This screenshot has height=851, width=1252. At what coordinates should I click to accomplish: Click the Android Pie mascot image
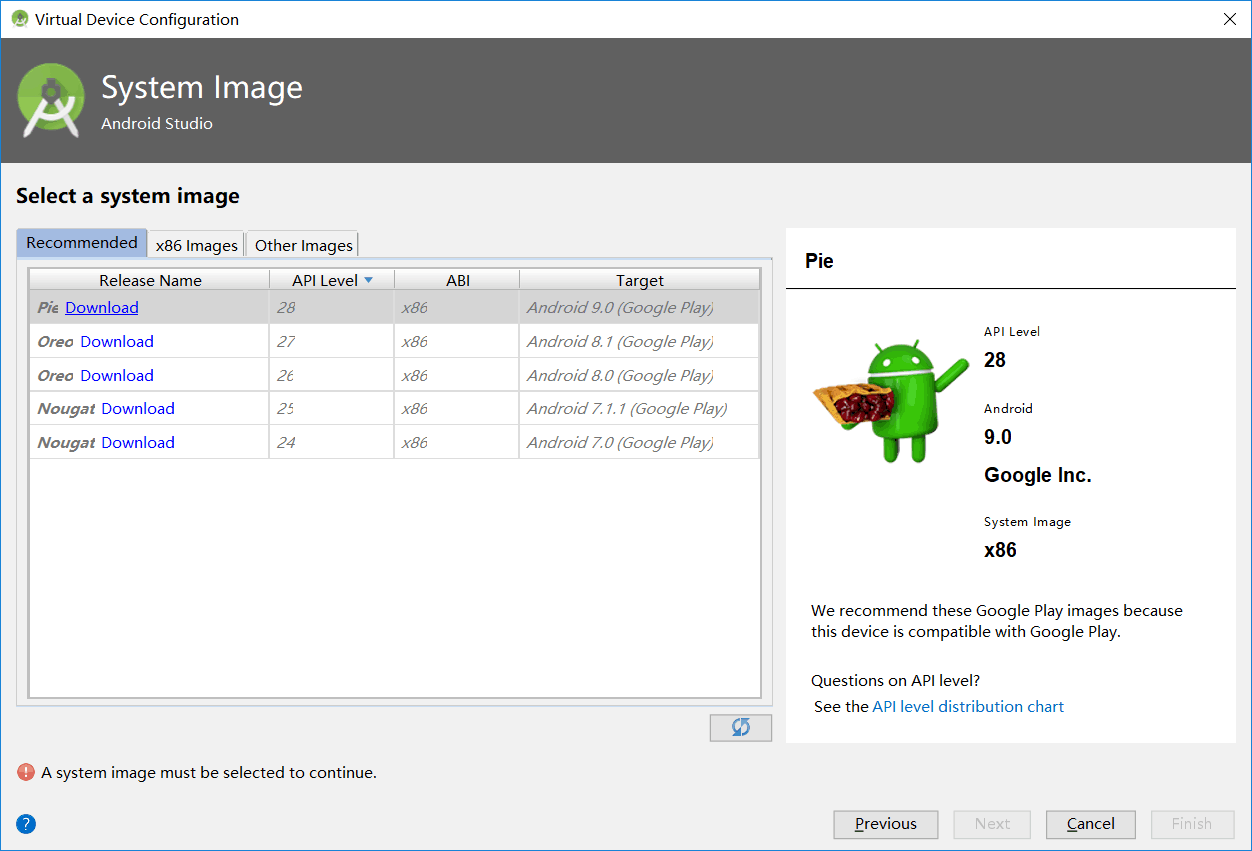click(x=891, y=399)
